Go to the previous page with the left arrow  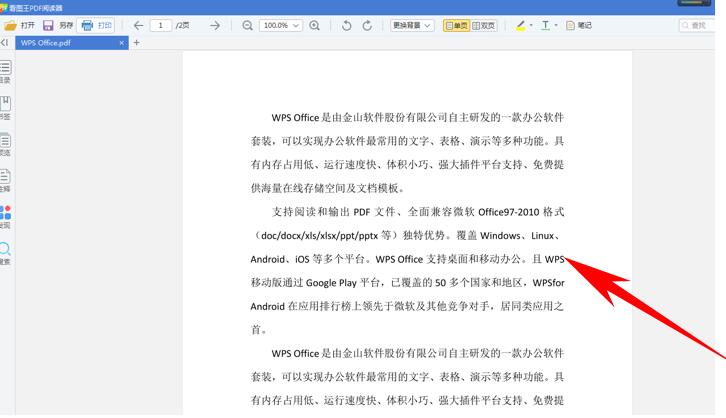coord(138,25)
